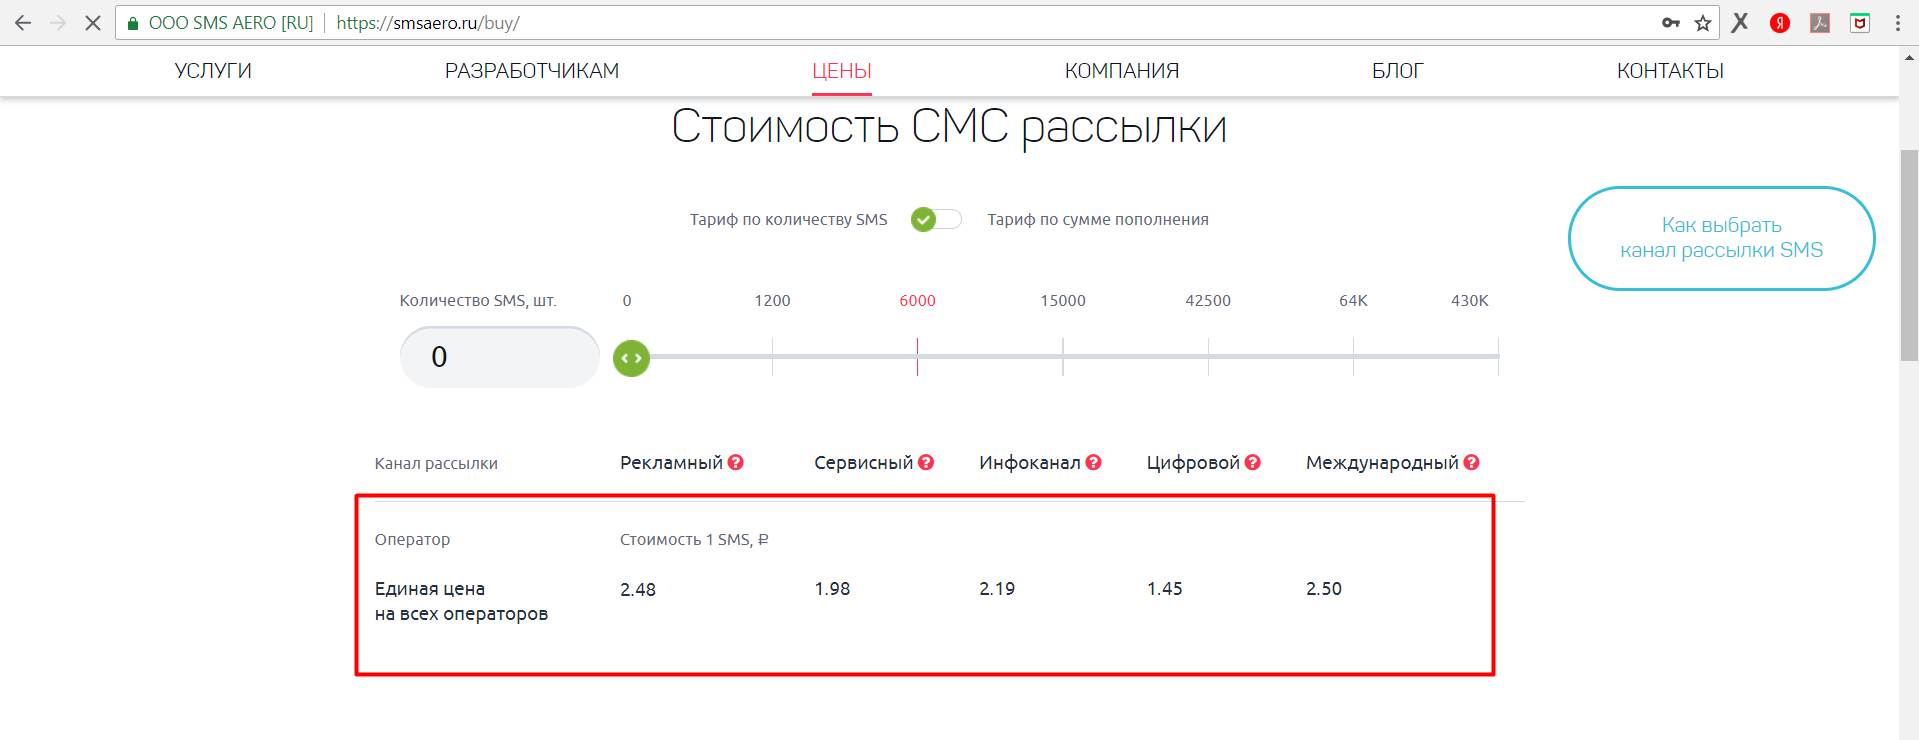Open Chrome three-dot menu
This screenshot has width=1919, height=740.
click(1898, 23)
